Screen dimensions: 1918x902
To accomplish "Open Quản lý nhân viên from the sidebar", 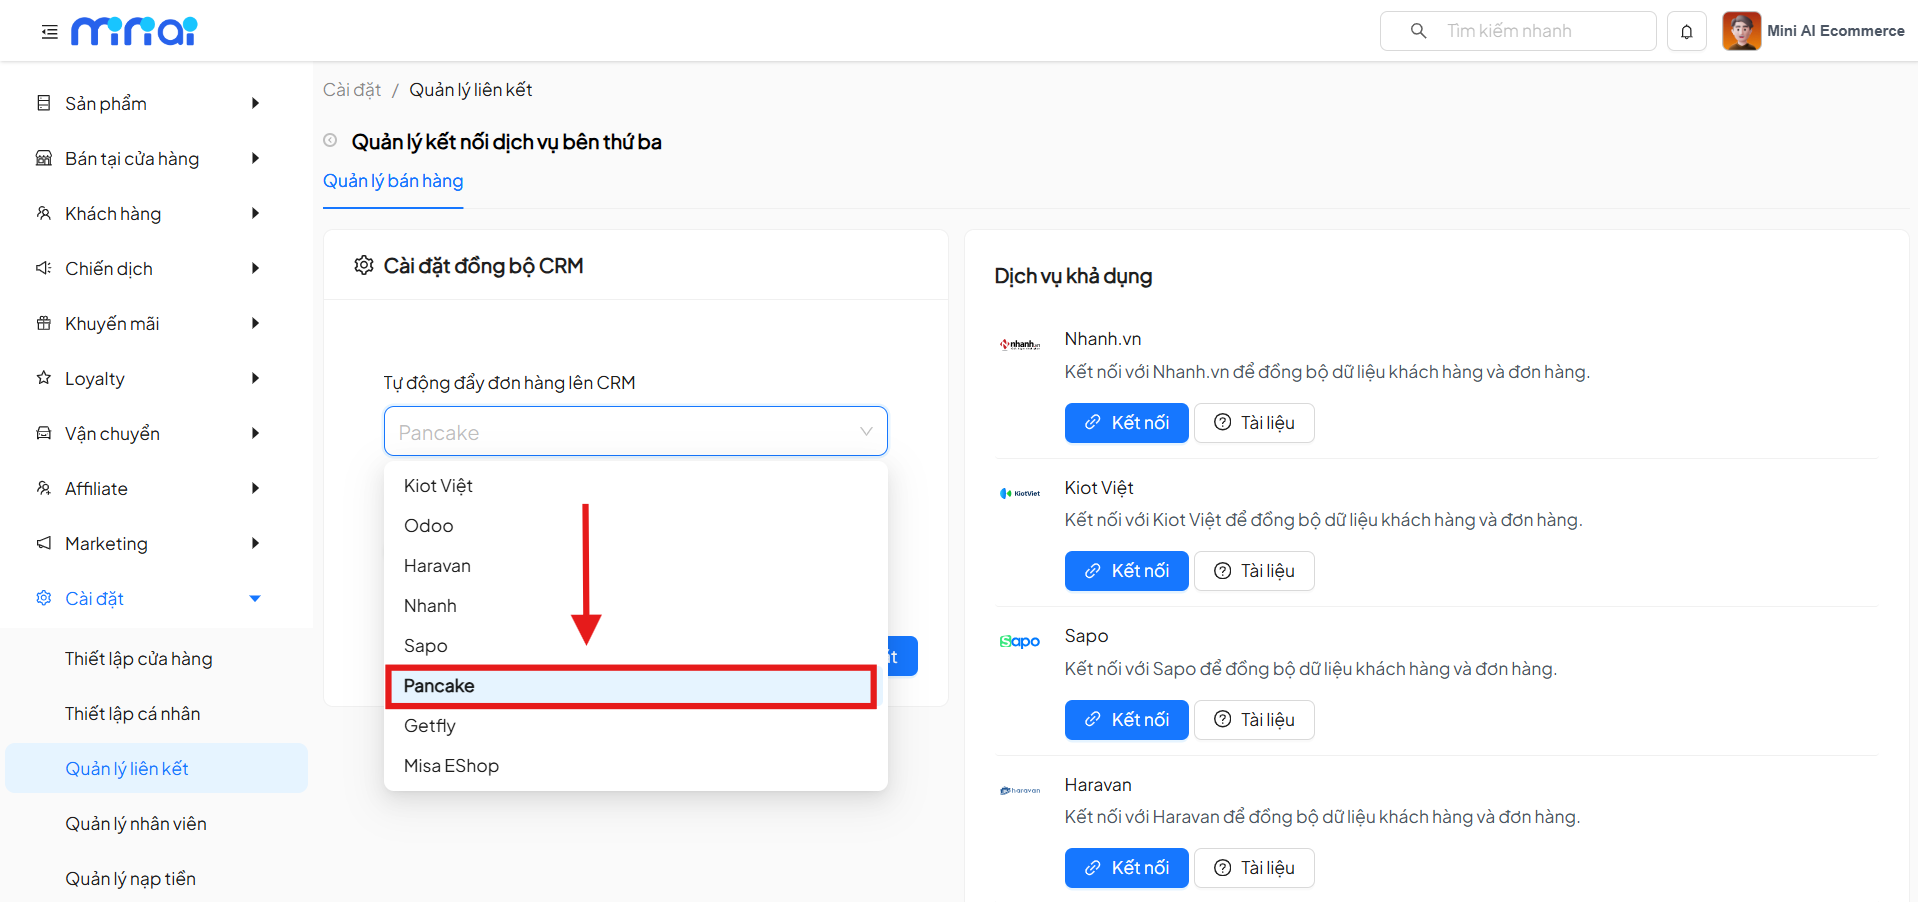I will 135,823.
